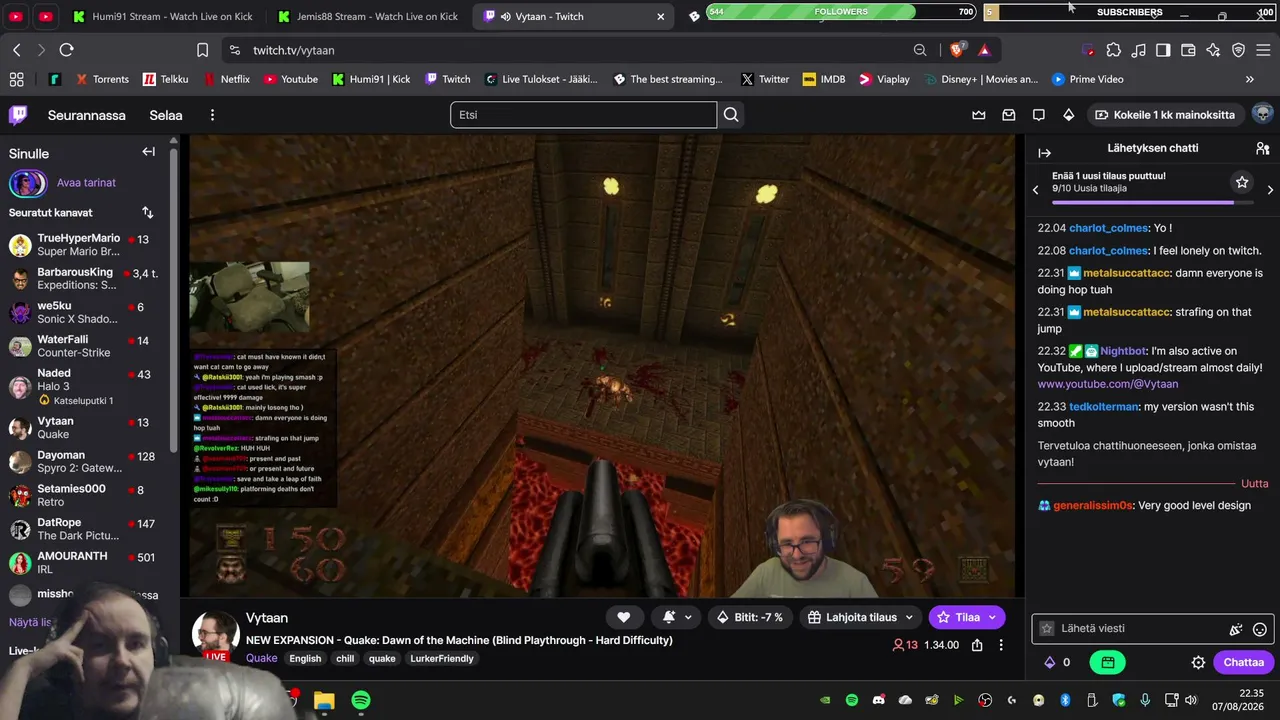Reload the Twitch page

66,50
